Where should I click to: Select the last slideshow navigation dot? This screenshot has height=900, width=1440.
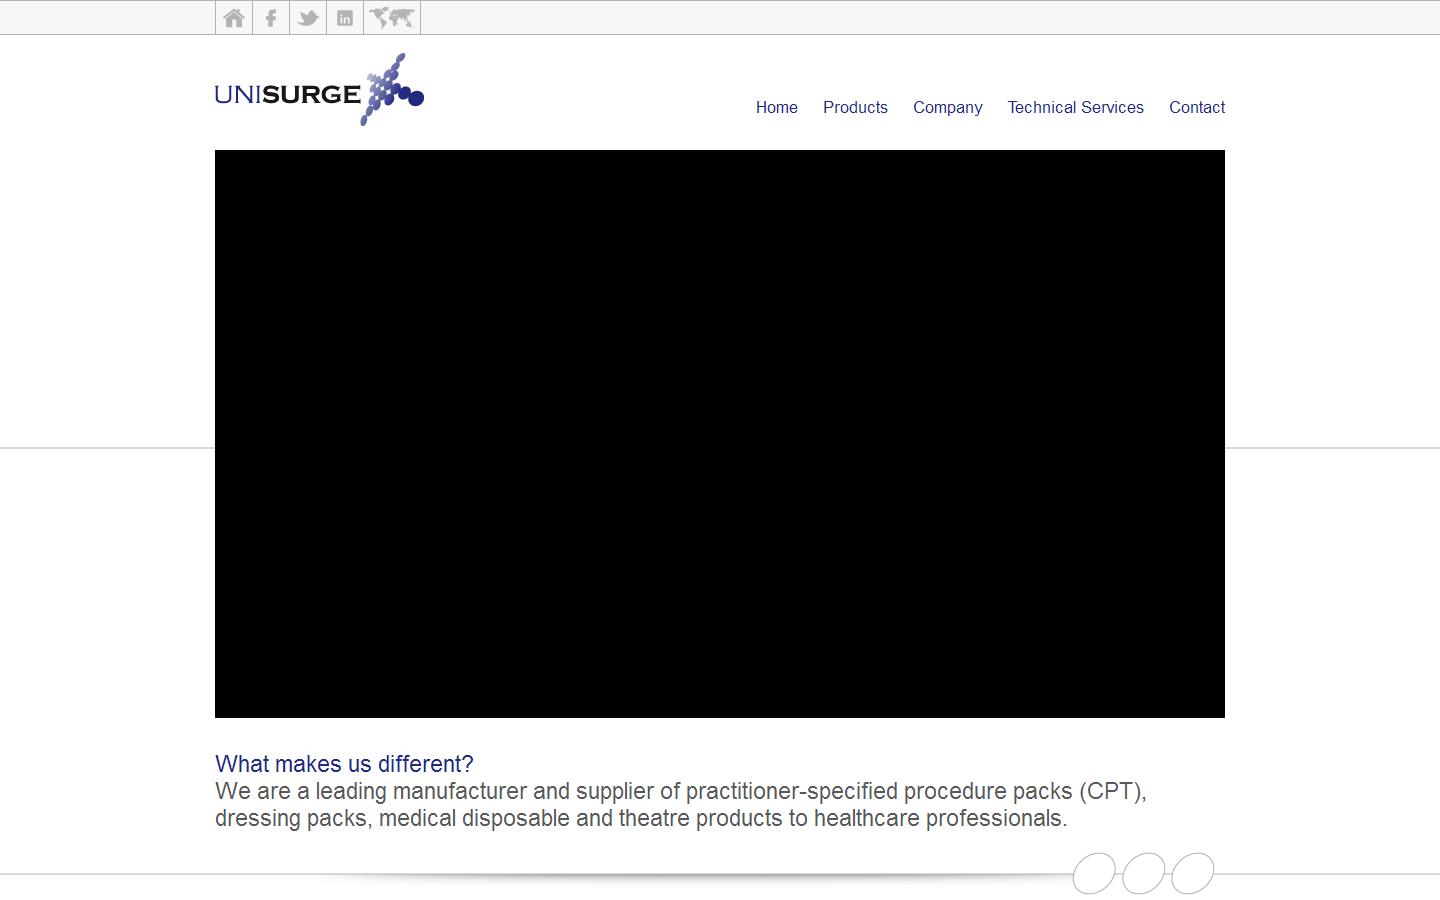point(1193,872)
